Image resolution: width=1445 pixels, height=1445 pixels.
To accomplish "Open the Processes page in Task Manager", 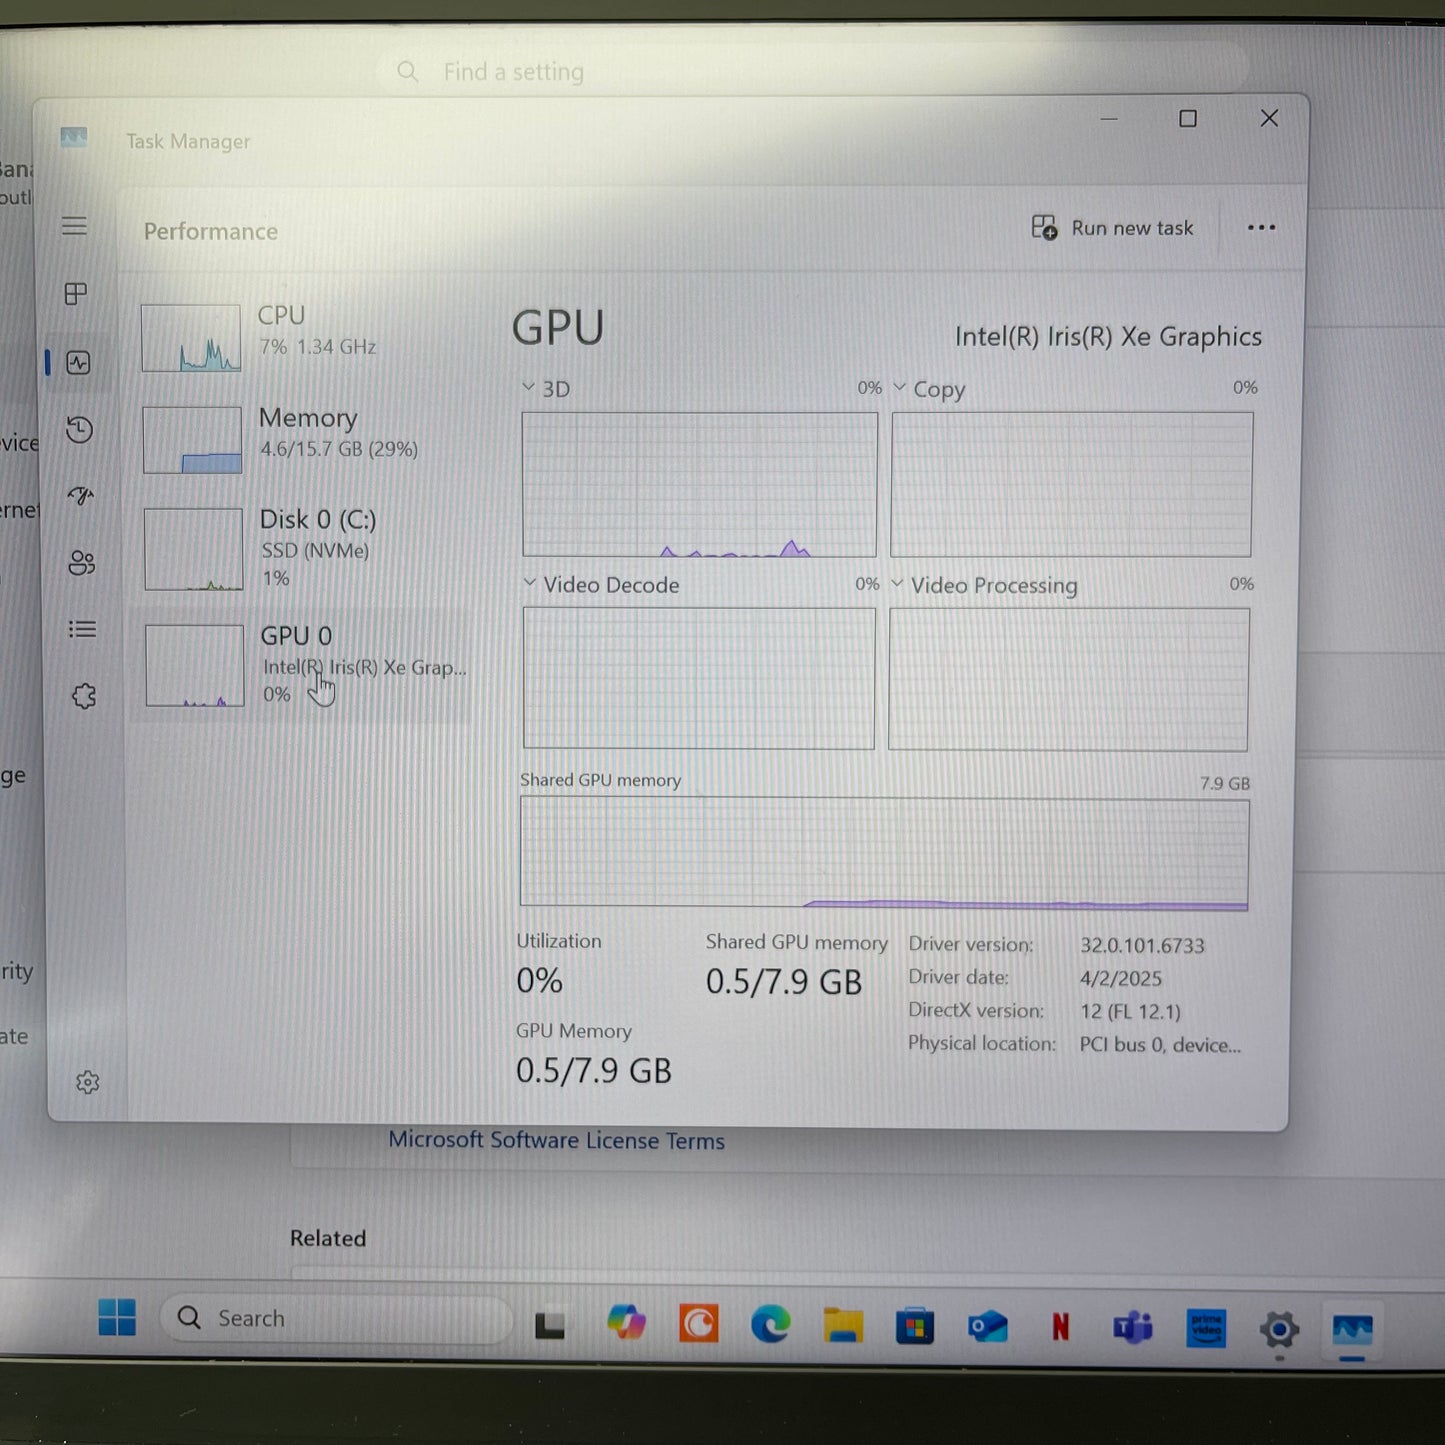I will [x=78, y=295].
